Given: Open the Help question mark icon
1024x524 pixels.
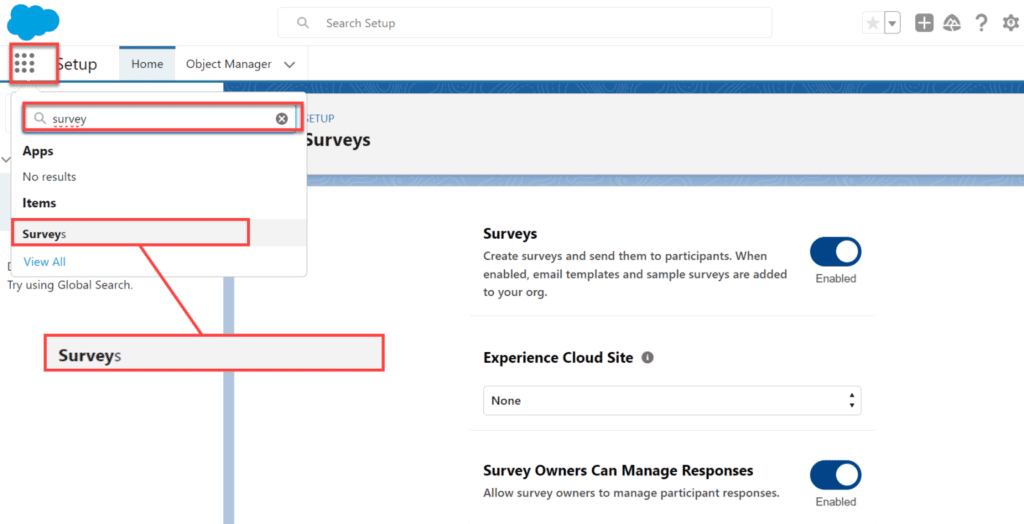Looking at the screenshot, I should [981, 23].
